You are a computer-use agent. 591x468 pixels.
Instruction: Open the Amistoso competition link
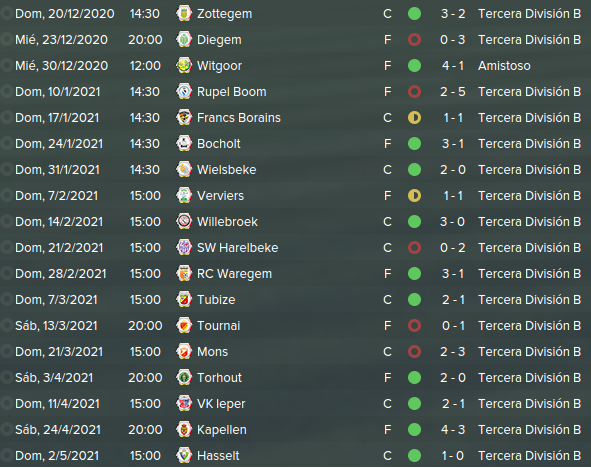pyautogui.click(x=504, y=66)
